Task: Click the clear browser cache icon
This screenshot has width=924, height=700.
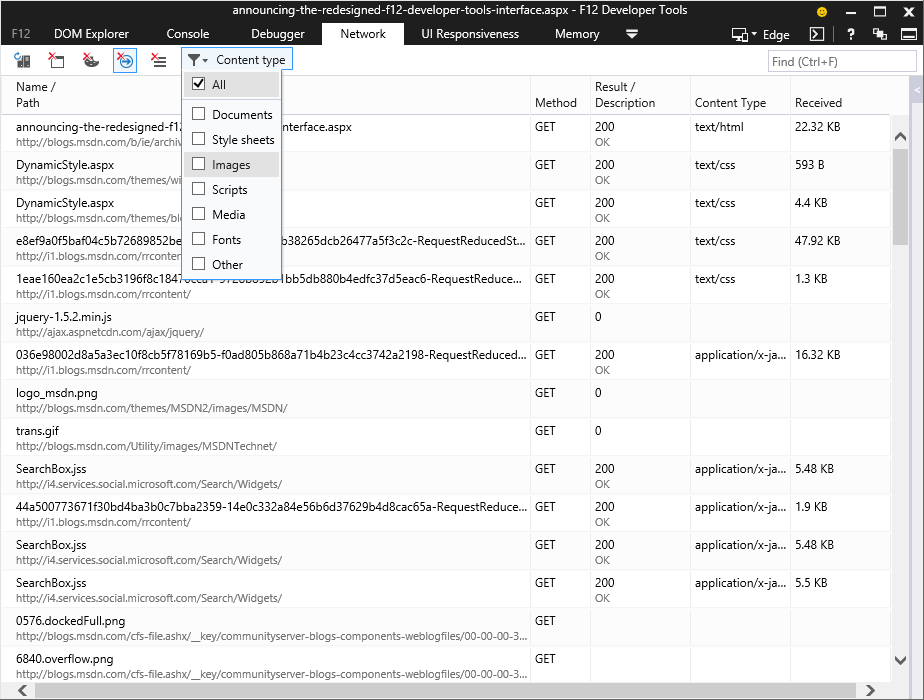Action: (x=56, y=60)
